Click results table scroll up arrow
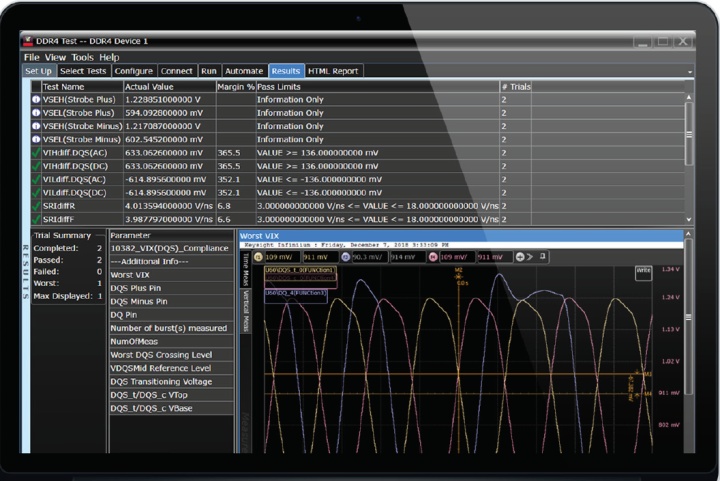720x481 pixels. click(x=688, y=97)
